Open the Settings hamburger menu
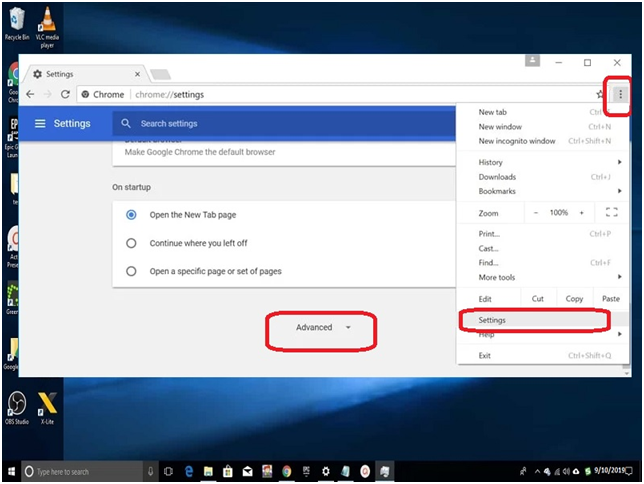 40,124
